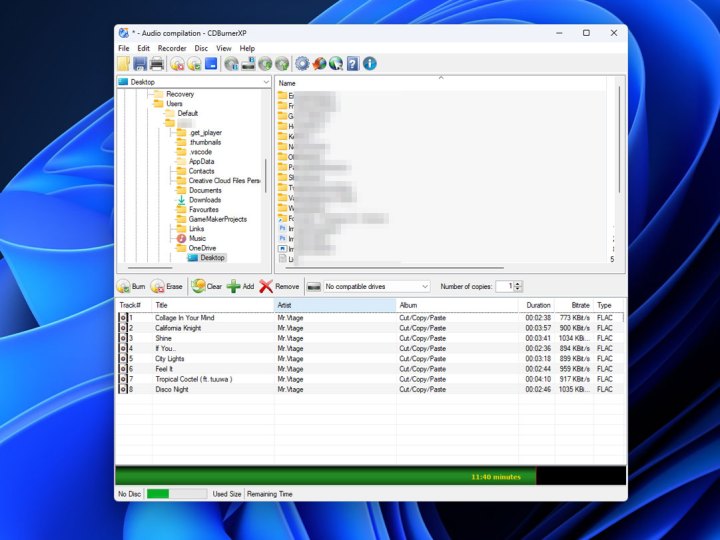Expand the Desktop location dropdown

click(x=266, y=82)
